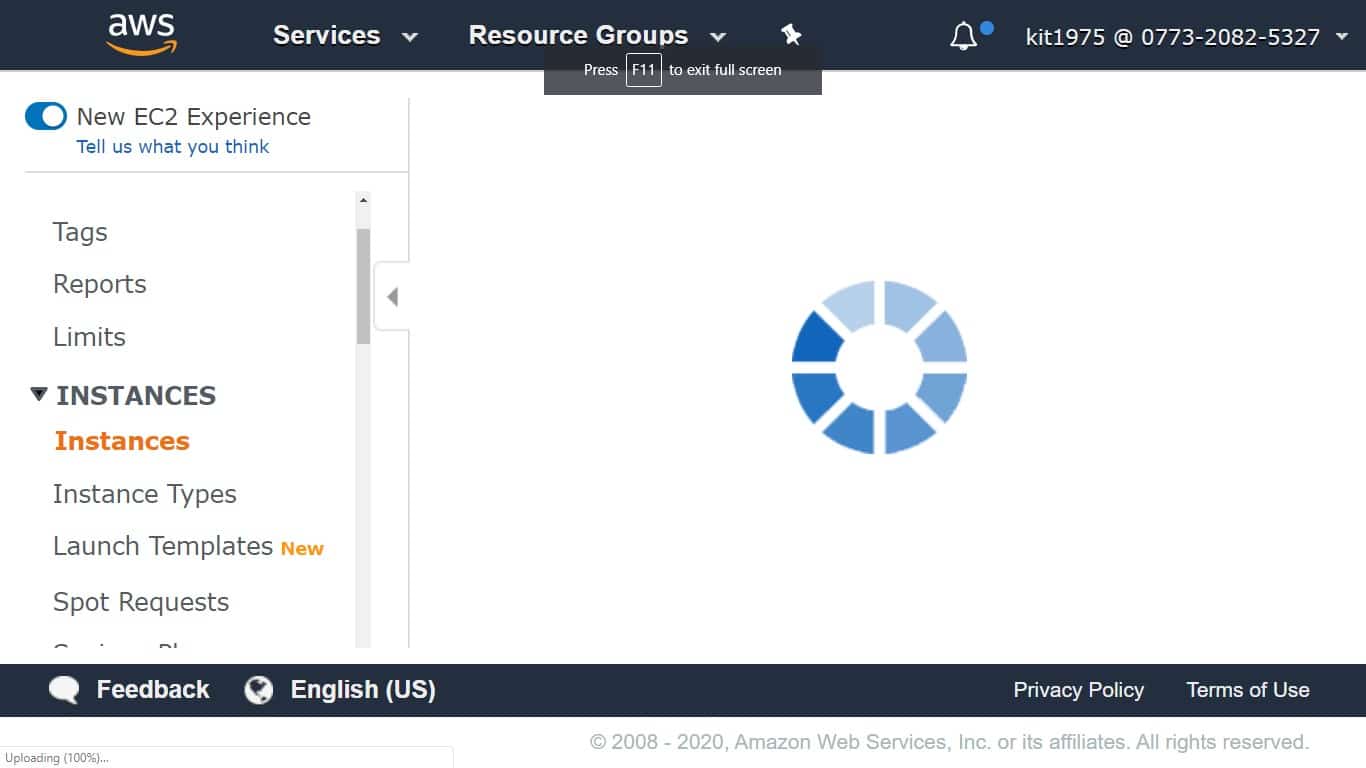Open the Tell us what you think link
The image size is (1366, 768).
point(172,147)
